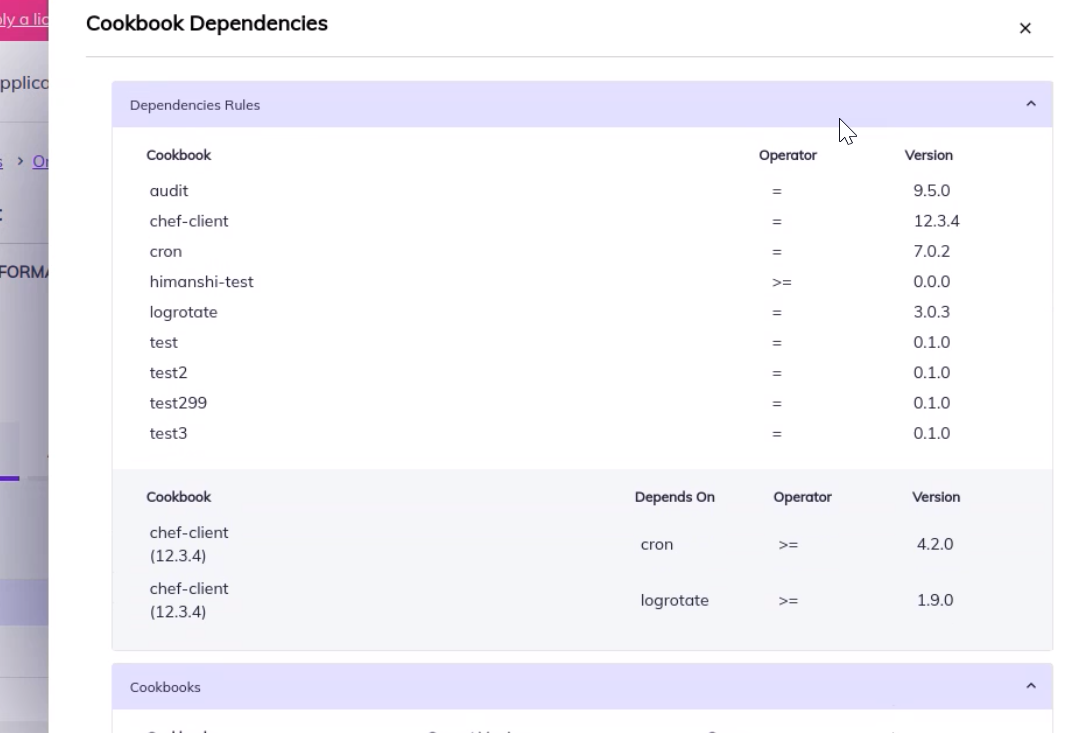Select the chef-client cookbook entry
The height and width of the screenshot is (733, 1085).
pos(189,221)
